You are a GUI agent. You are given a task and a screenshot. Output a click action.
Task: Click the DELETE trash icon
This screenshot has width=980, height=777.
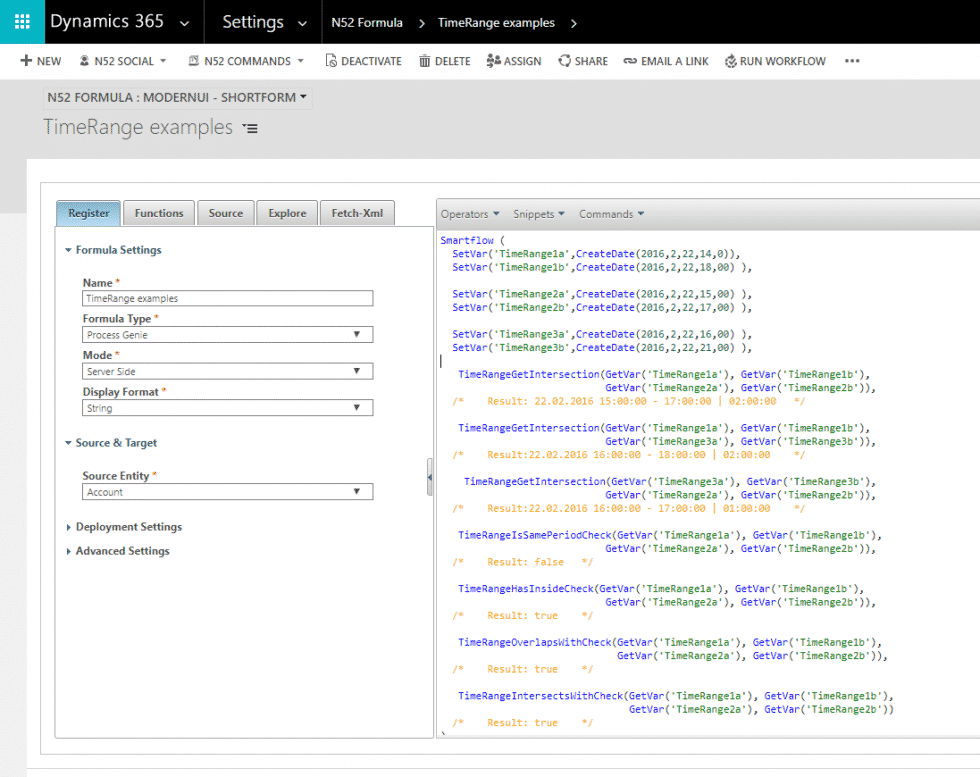coord(424,61)
